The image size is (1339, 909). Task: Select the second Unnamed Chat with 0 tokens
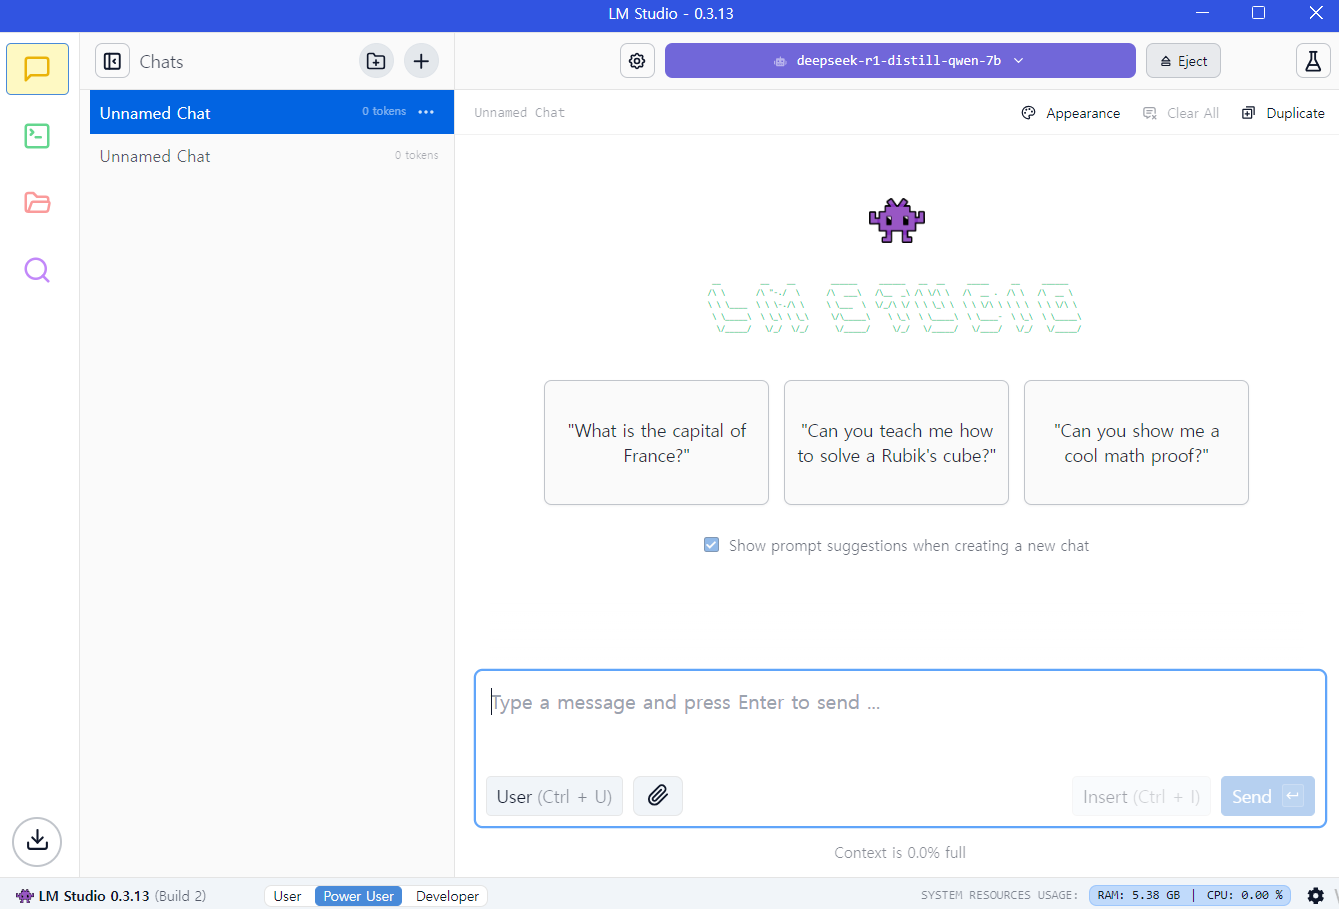click(272, 156)
